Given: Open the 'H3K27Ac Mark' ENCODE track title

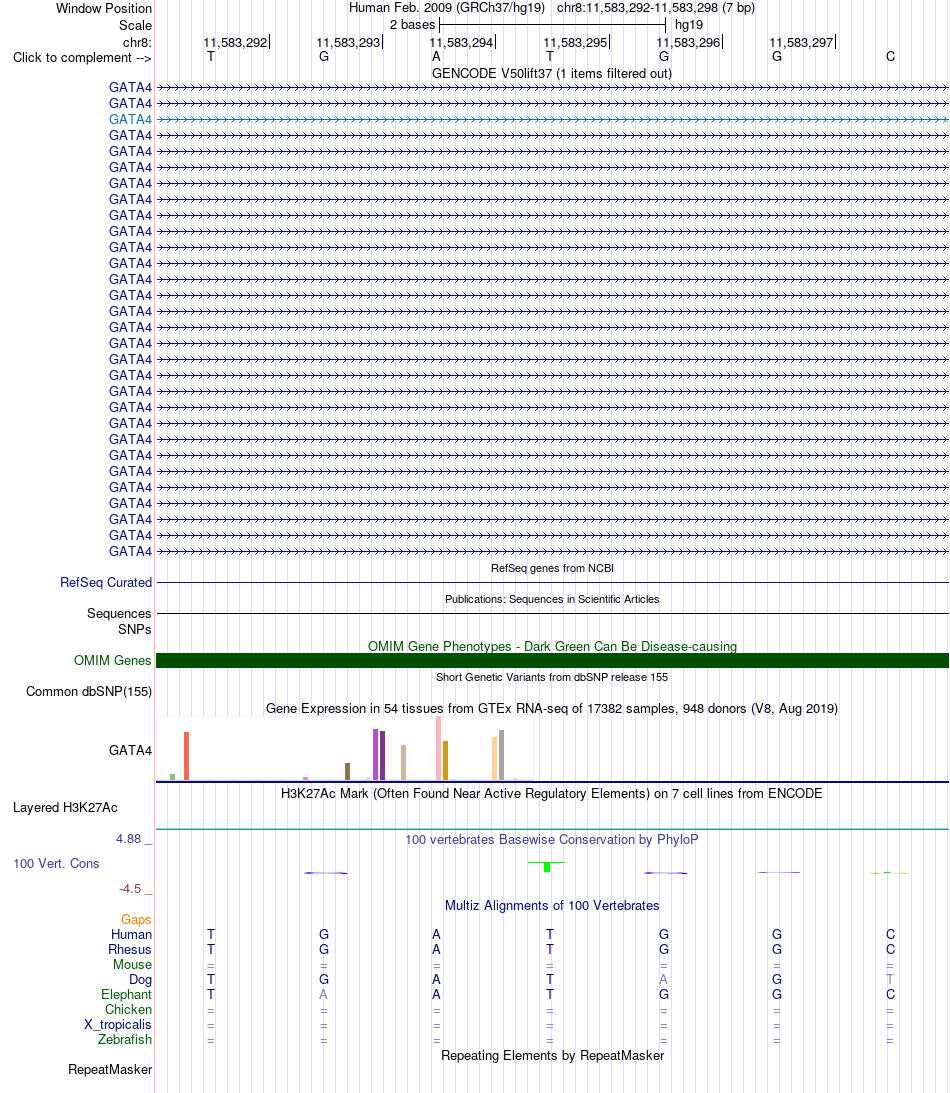Looking at the screenshot, I should pos(551,793).
